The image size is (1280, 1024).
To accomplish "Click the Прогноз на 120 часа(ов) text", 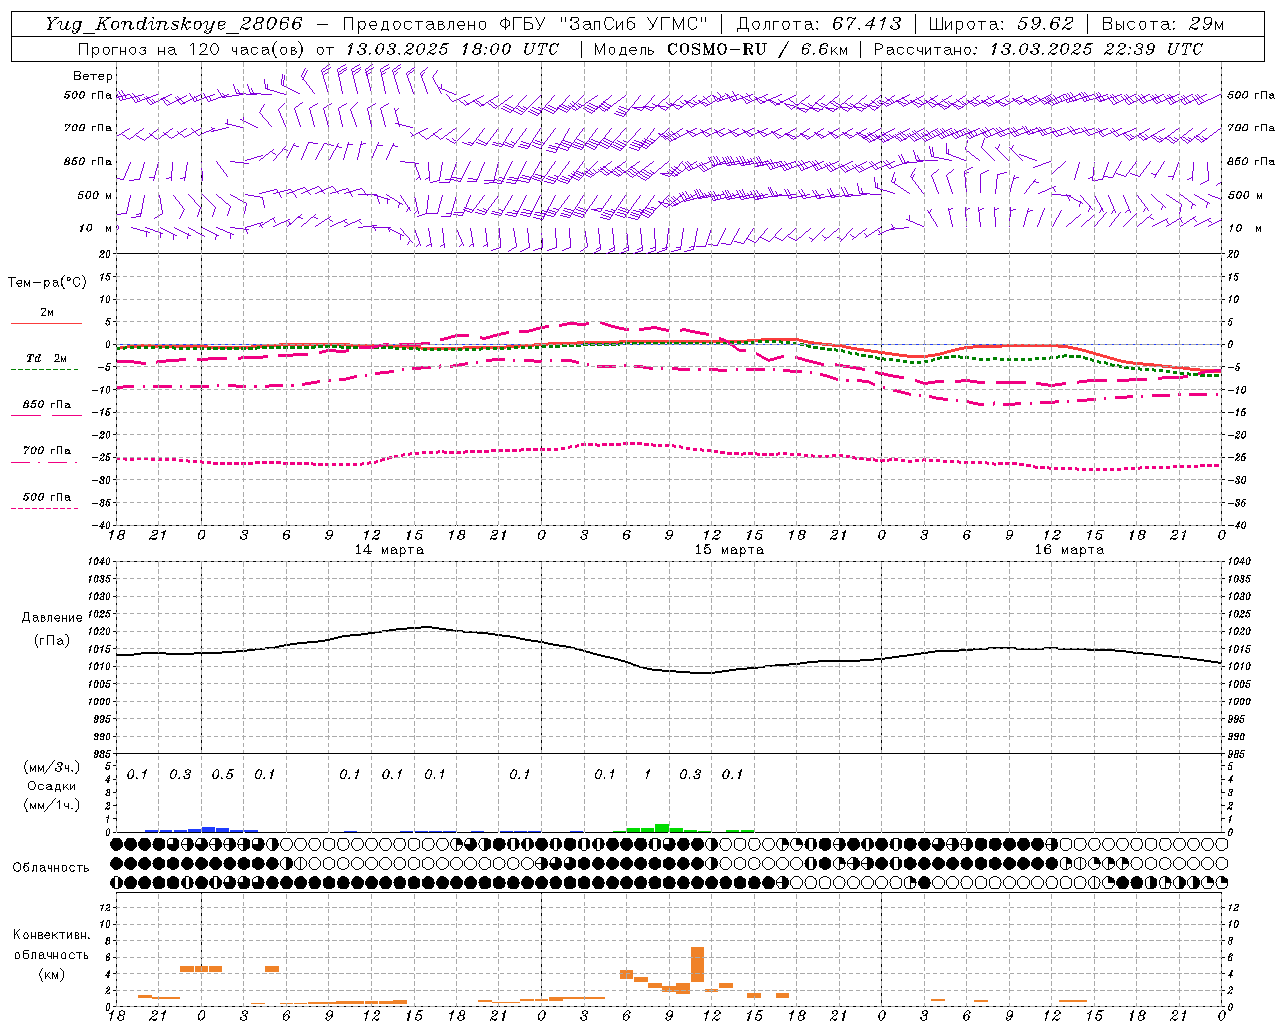I will tap(192, 49).
